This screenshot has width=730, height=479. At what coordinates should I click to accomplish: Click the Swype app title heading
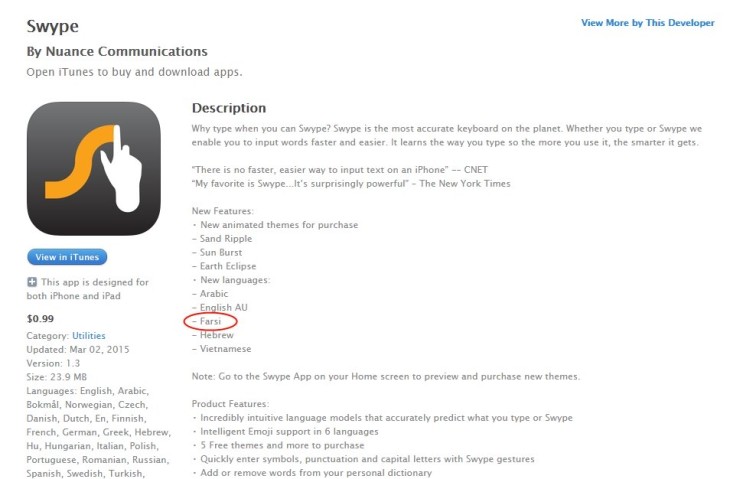click(x=53, y=27)
